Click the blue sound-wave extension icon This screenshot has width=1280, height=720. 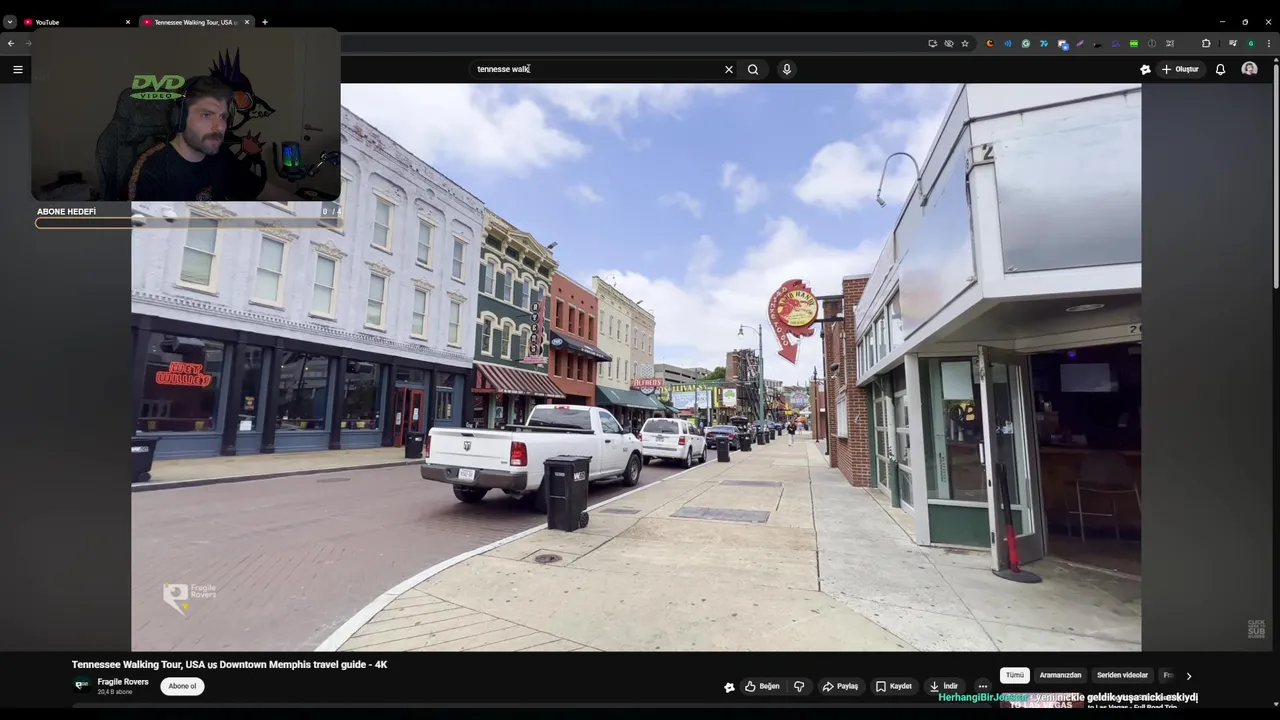pos(1008,43)
